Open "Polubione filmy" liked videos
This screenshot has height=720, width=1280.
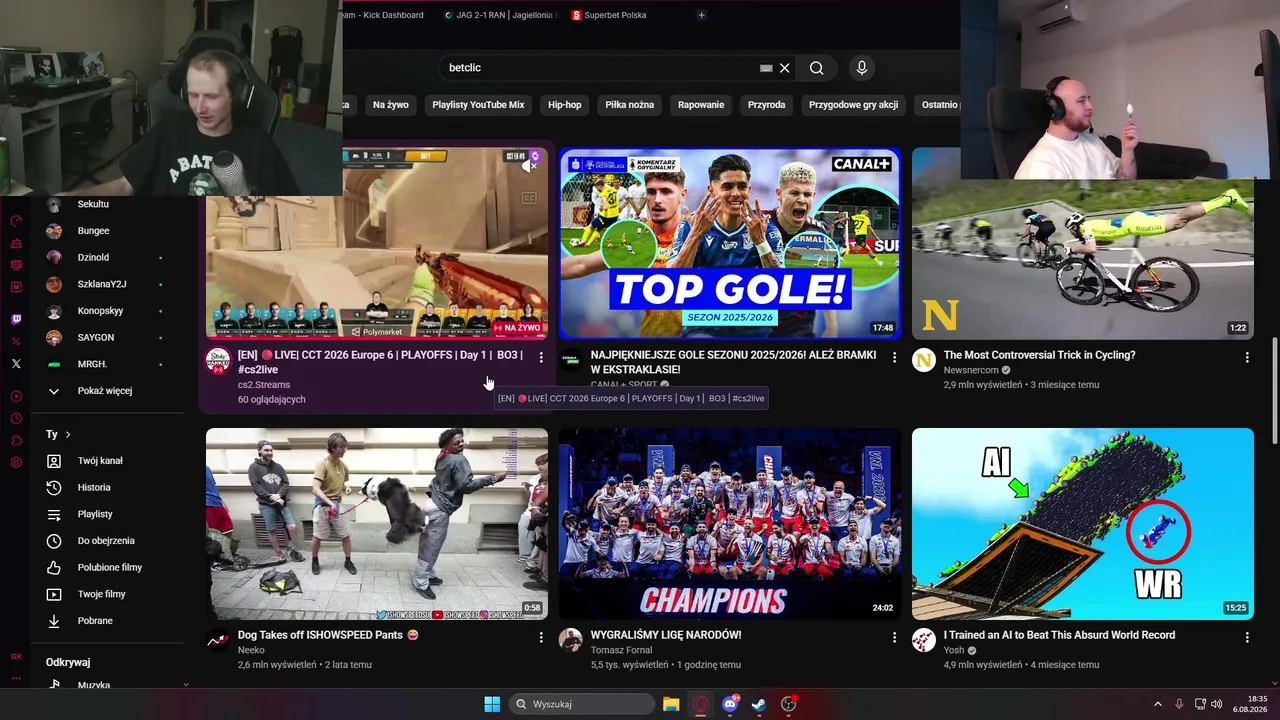105,567
